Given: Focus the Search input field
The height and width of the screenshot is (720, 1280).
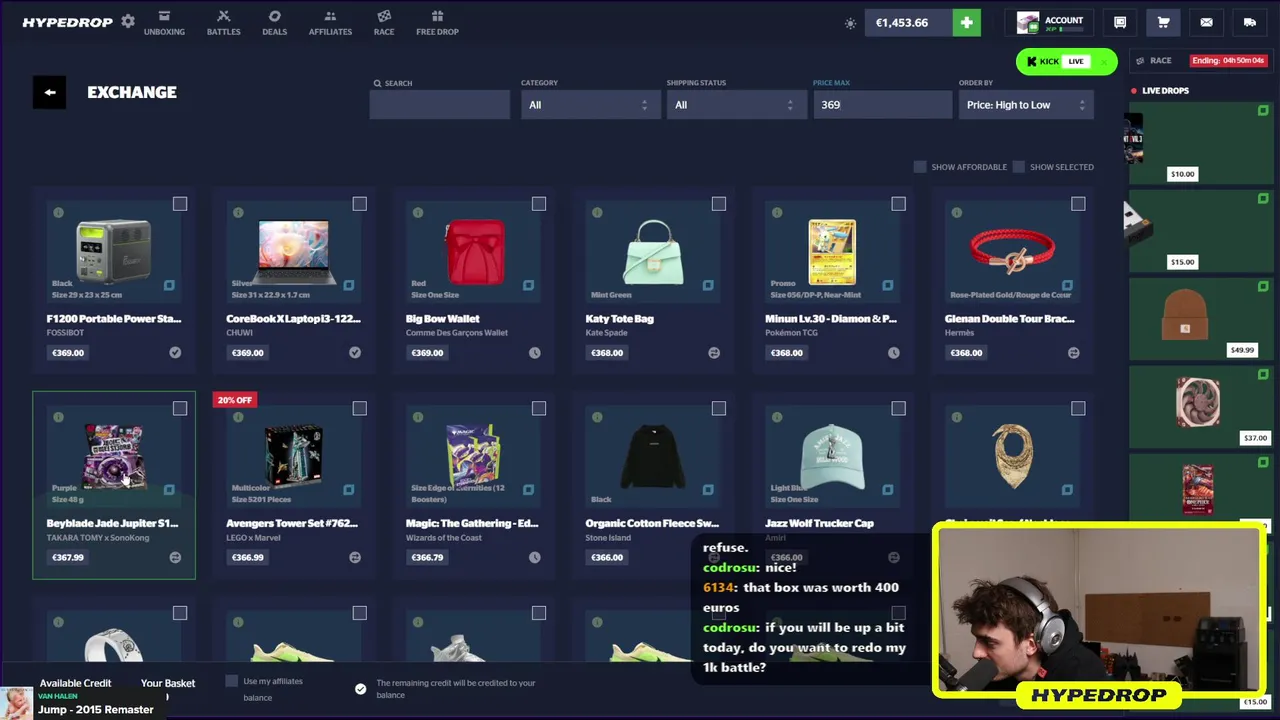Looking at the screenshot, I should (x=440, y=105).
